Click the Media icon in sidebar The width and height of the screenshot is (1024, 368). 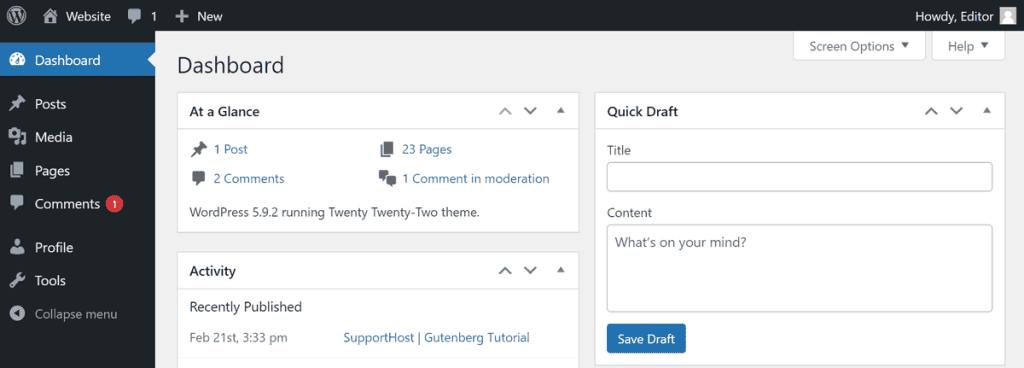point(18,137)
